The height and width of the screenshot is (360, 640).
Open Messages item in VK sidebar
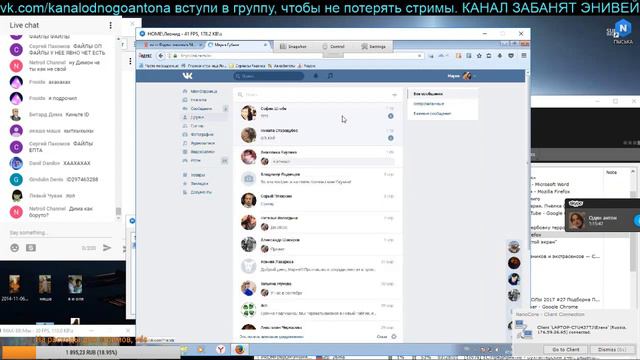(201, 109)
